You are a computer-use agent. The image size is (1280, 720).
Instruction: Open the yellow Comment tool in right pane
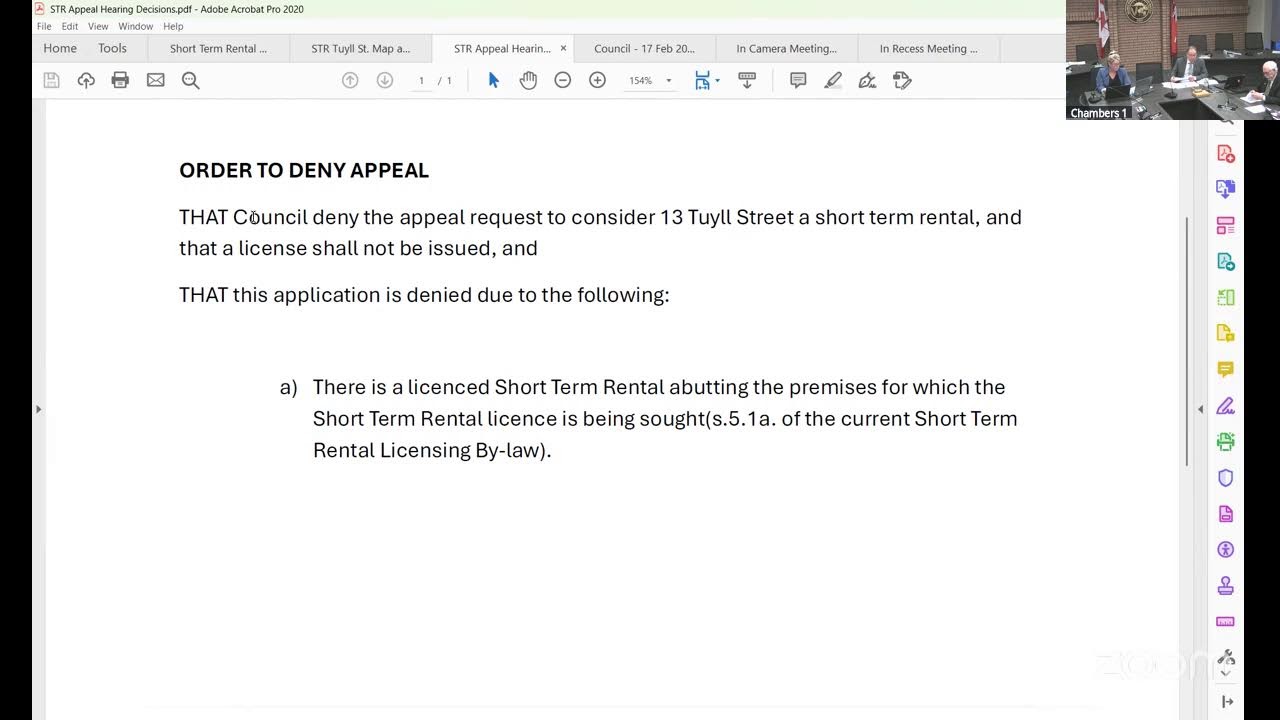tap(1225, 369)
